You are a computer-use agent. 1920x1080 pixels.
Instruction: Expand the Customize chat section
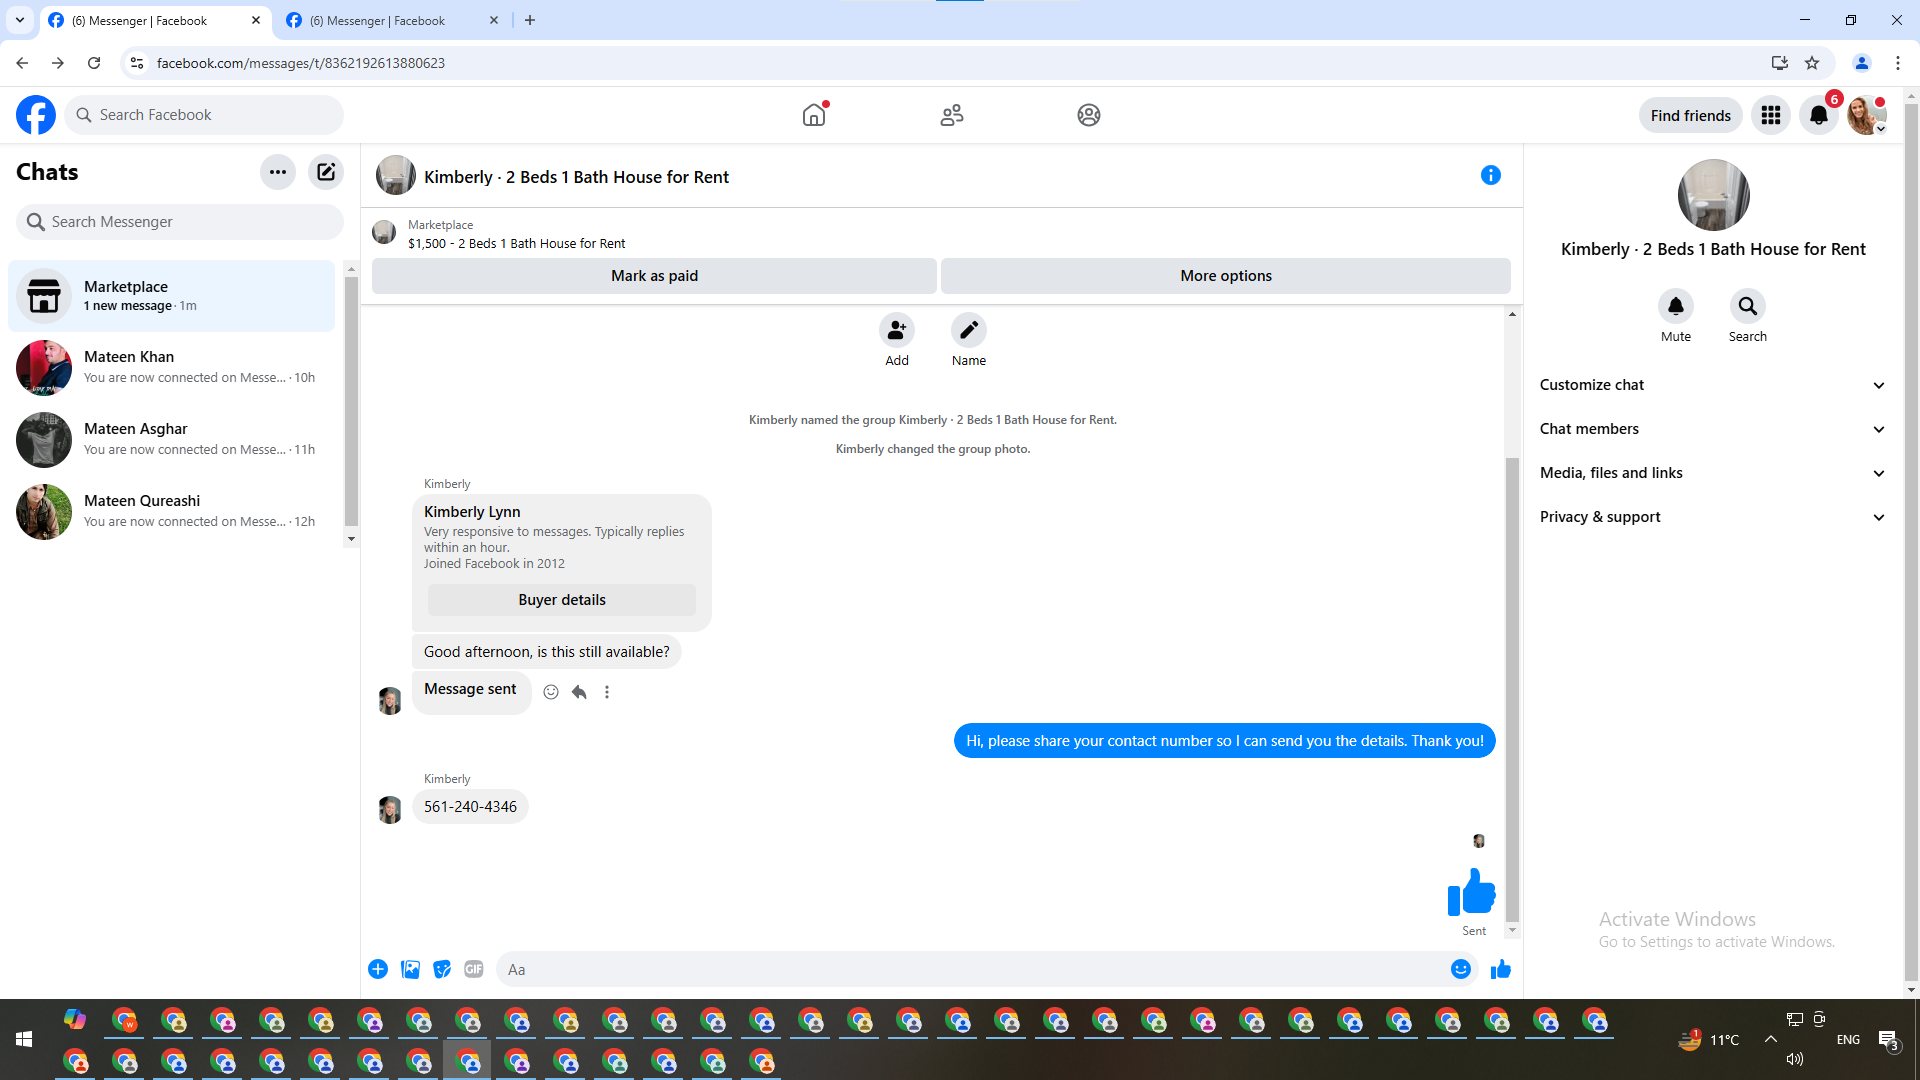point(1713,385)
